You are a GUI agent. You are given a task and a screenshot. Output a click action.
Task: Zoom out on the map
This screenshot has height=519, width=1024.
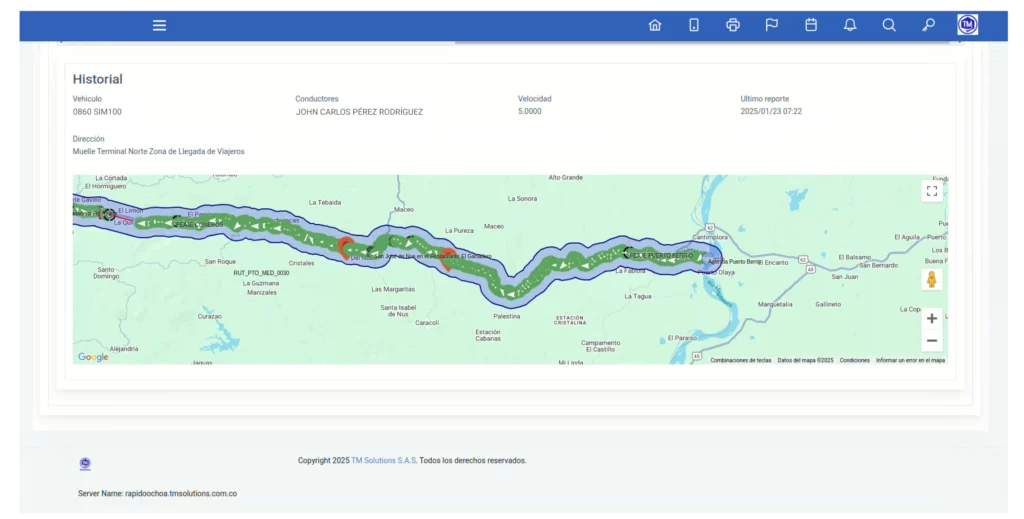click(x=931, y=341)
